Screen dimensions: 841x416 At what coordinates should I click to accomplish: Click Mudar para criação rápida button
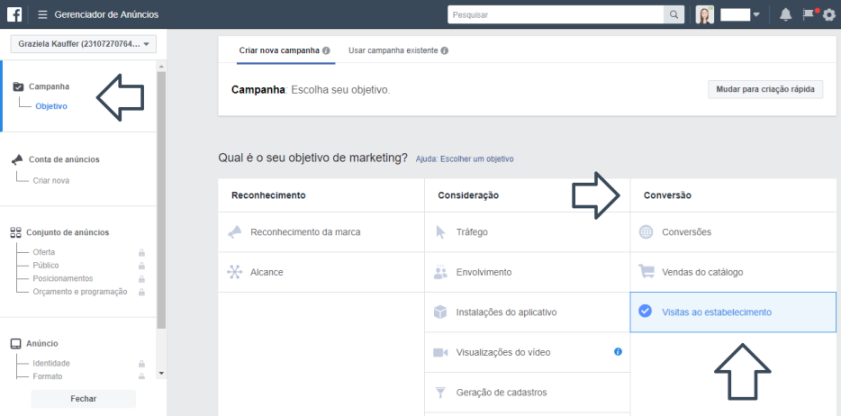[x=765, y=90]
